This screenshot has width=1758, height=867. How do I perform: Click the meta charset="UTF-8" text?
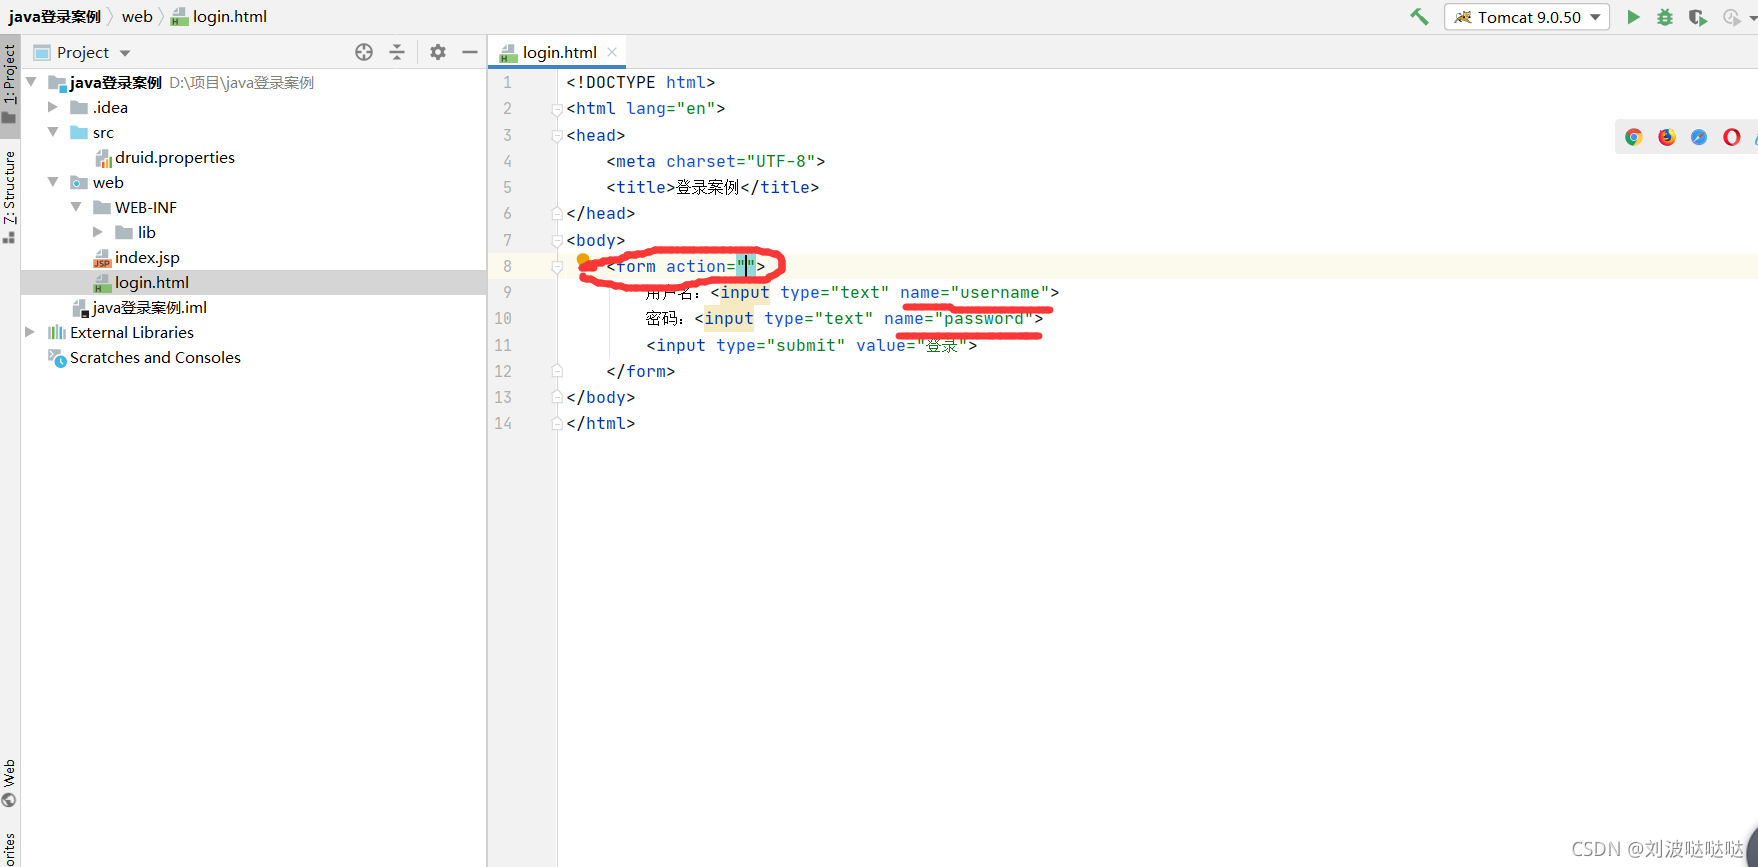tap(716, 161)
